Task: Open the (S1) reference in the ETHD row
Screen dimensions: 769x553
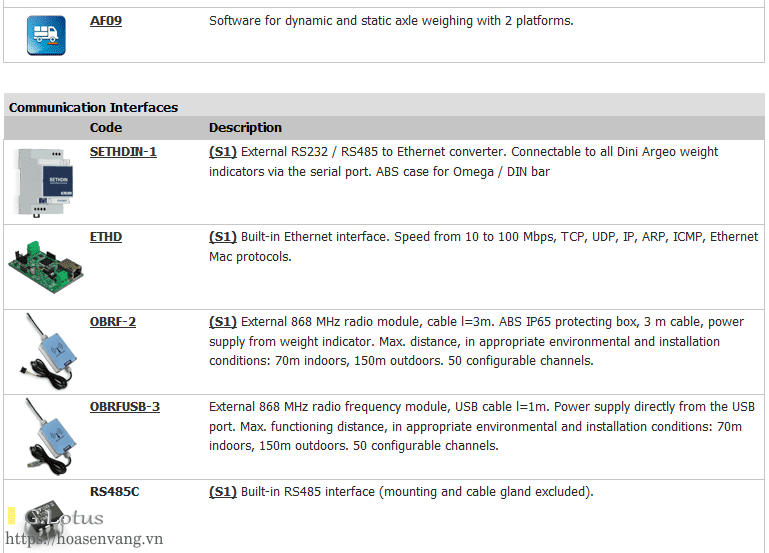Action: pyautogui.click(x=222, y=237)
